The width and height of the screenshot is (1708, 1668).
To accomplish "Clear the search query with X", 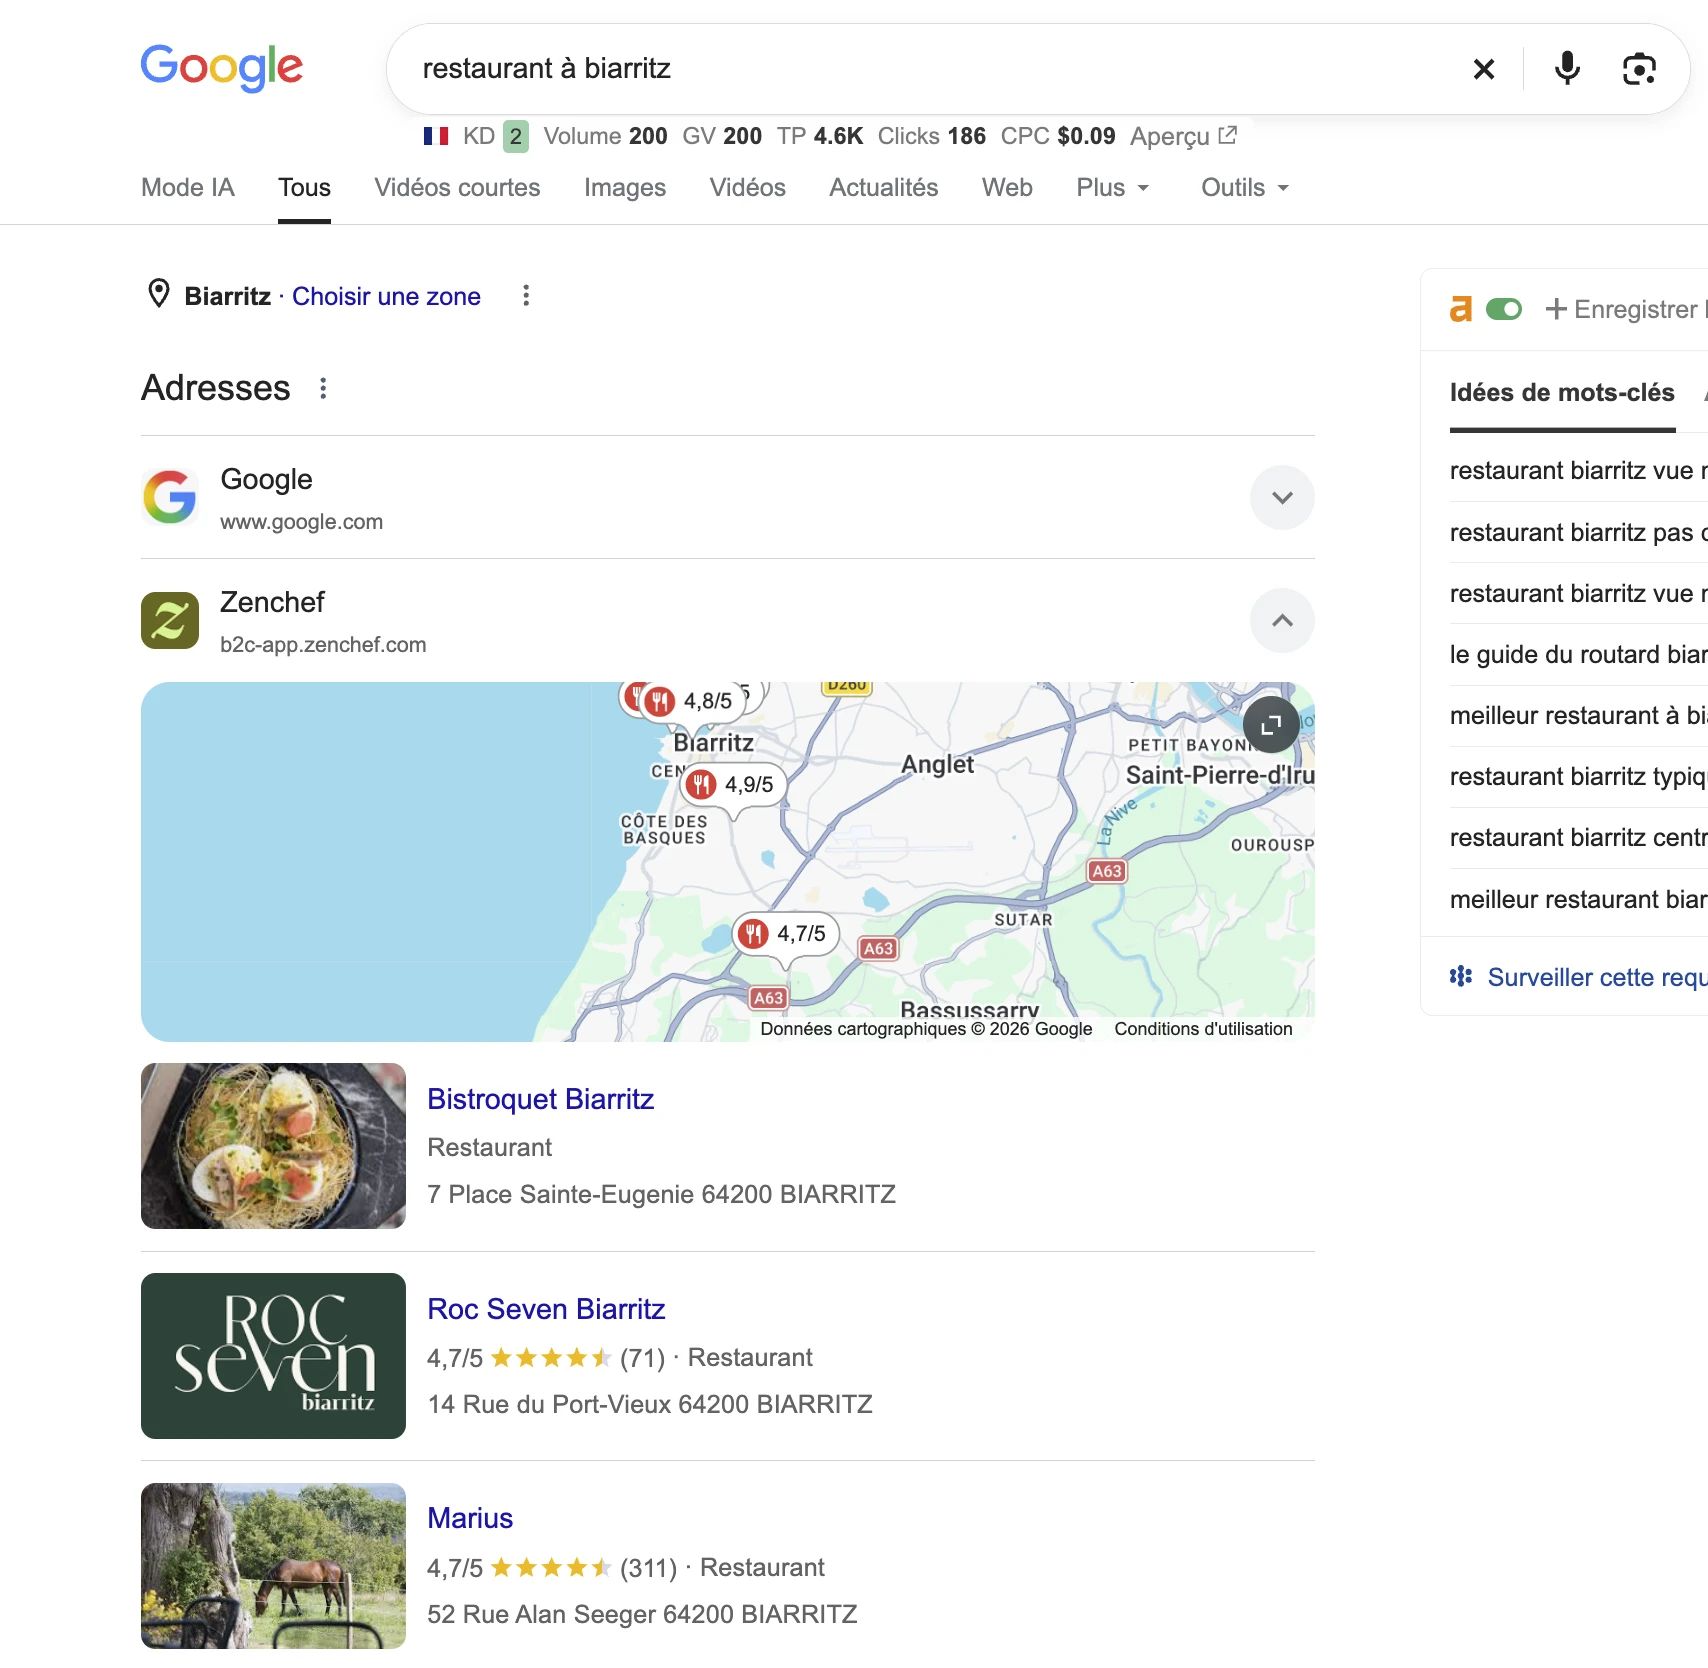I will pyautogui.click(x=1484, y=69).
